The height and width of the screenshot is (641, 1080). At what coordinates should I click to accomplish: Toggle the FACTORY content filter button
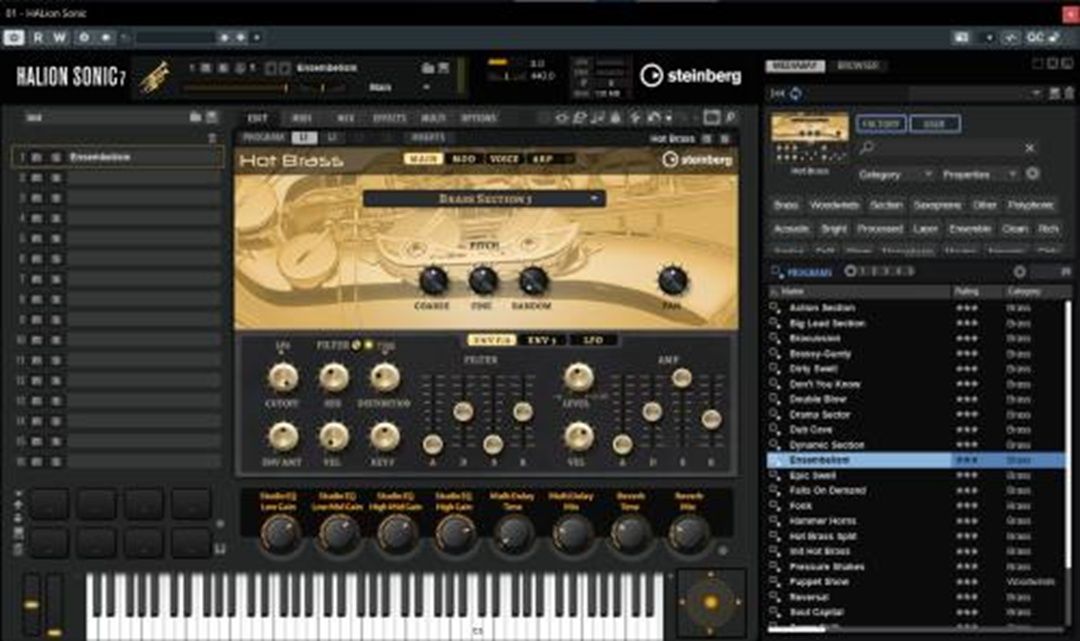tap(883, 123)
